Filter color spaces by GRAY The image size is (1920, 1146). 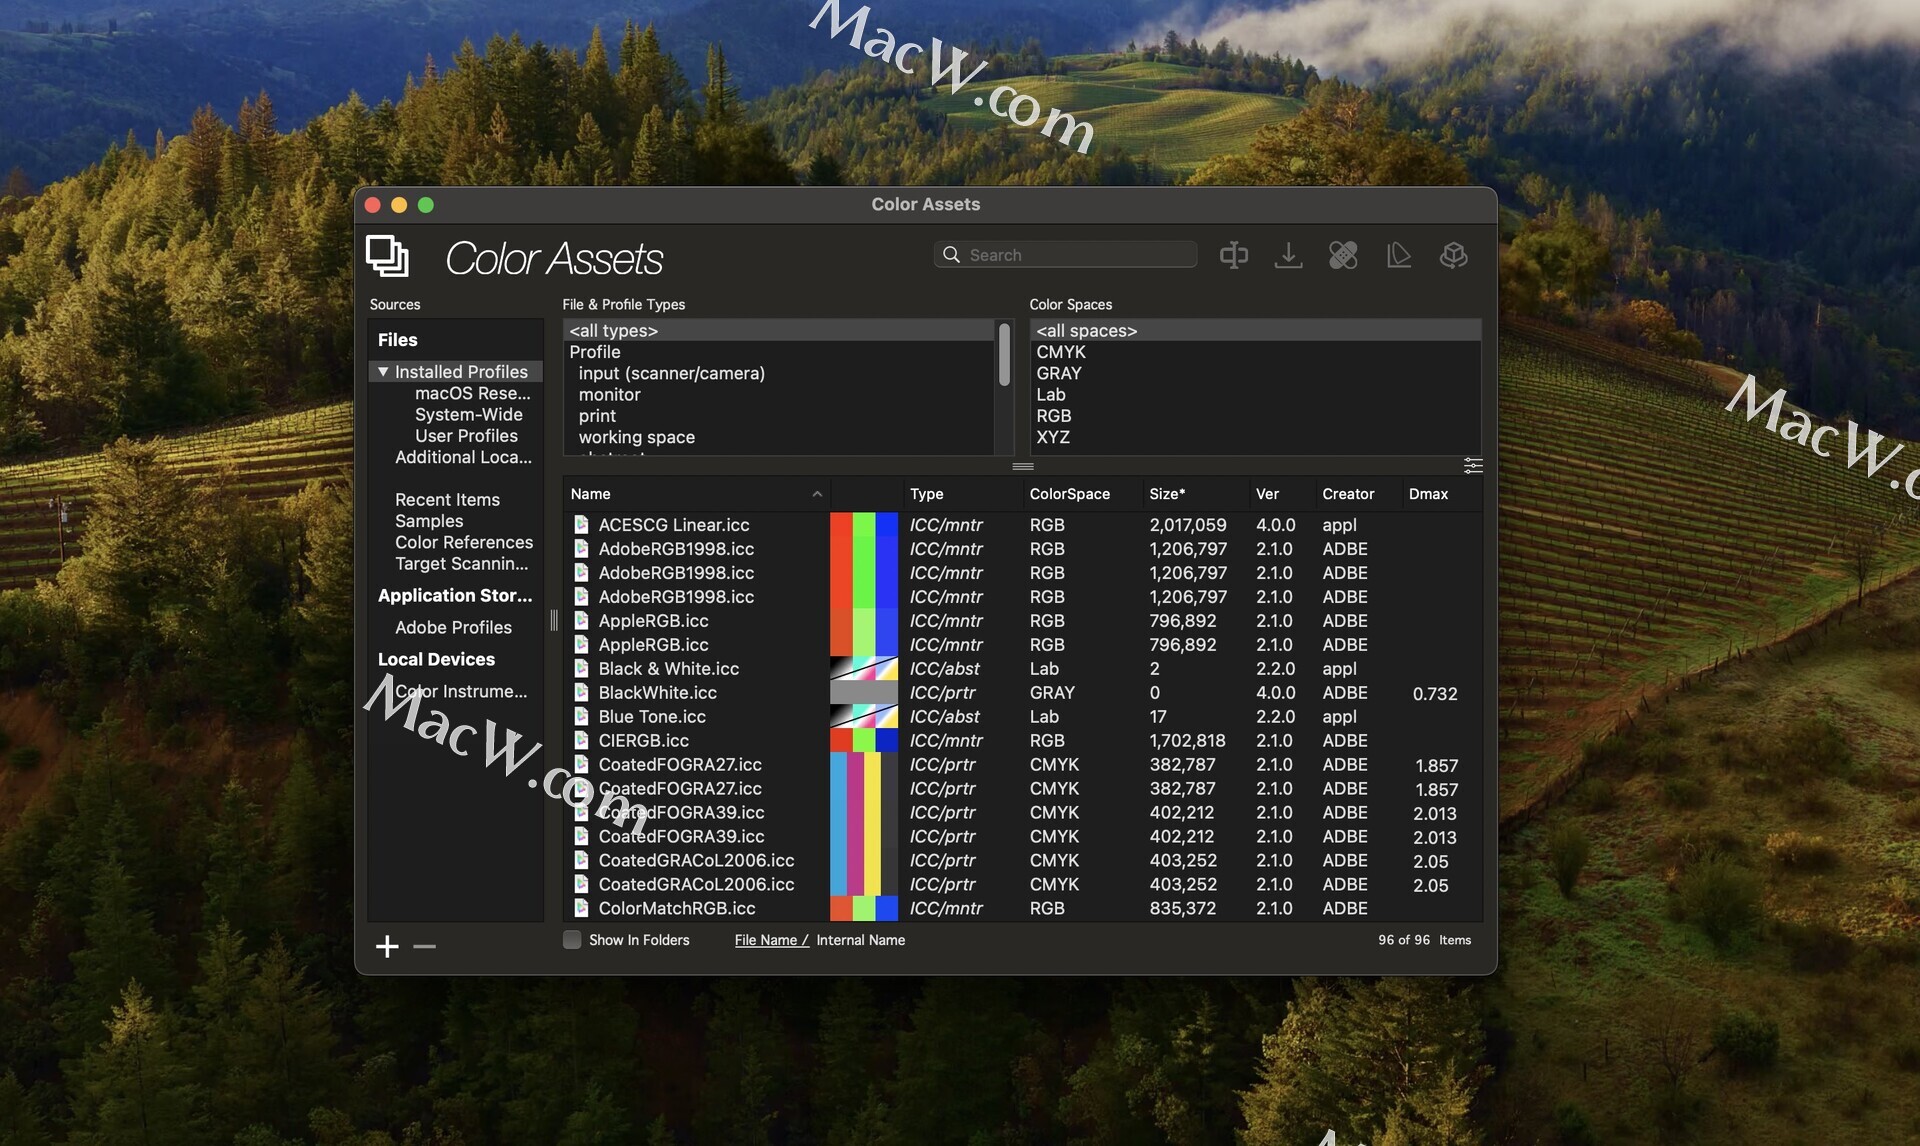1059,373
